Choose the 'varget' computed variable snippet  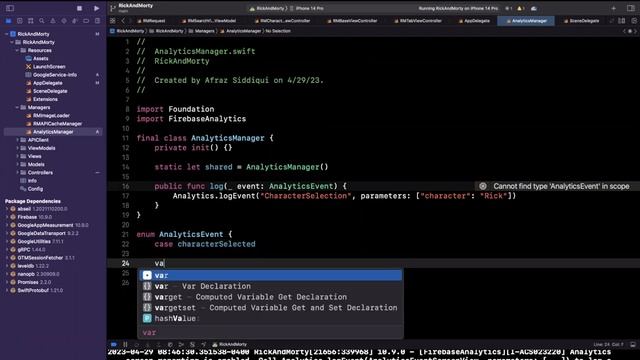pos(270,297)
